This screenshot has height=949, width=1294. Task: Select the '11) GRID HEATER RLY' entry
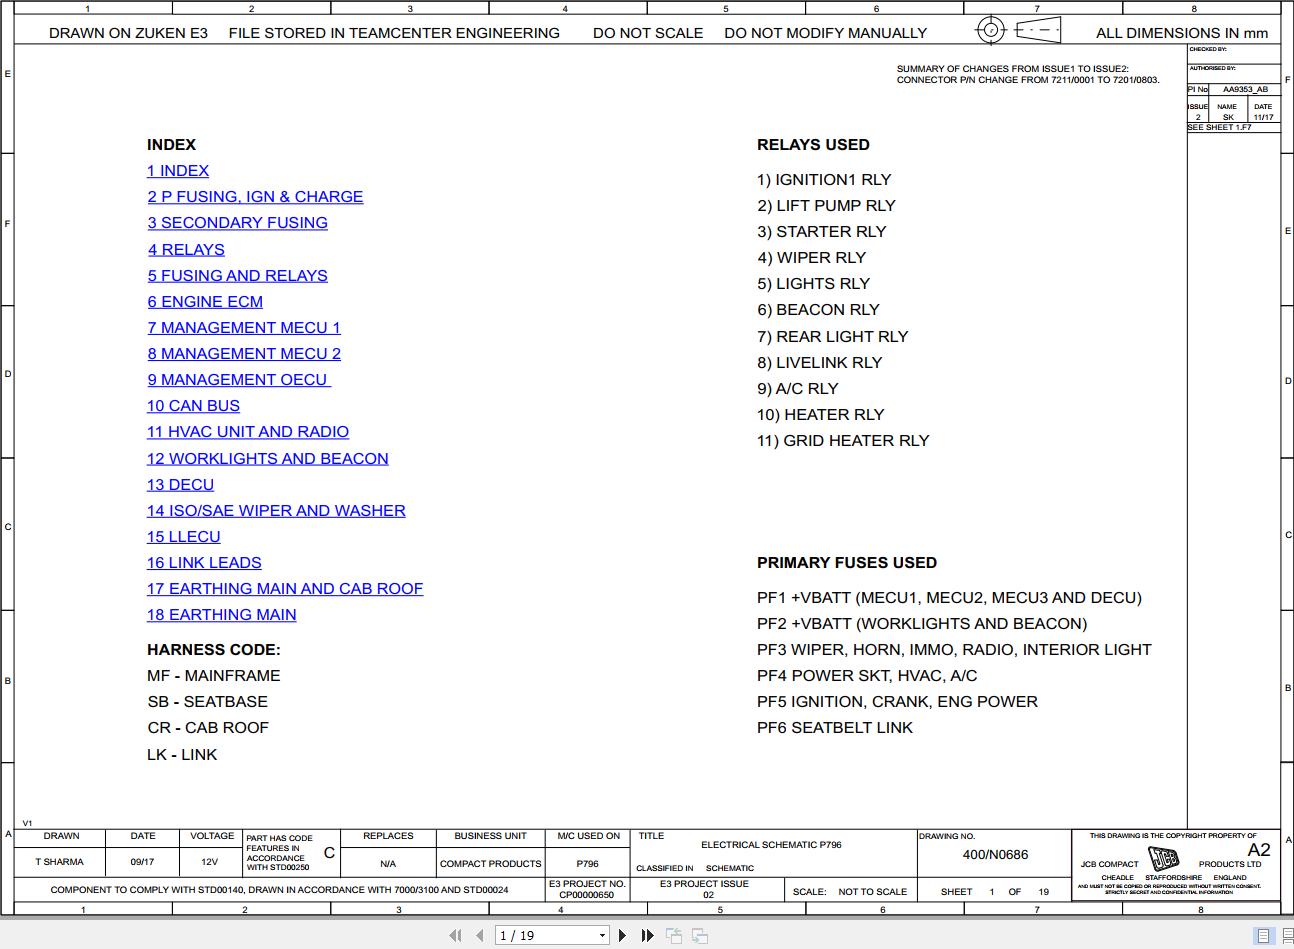(x=843, y=441)
